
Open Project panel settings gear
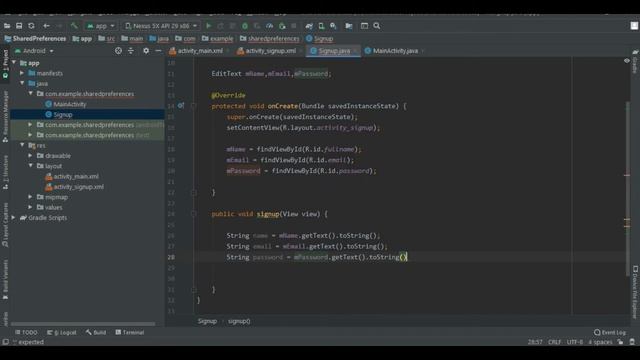(146, 51)
